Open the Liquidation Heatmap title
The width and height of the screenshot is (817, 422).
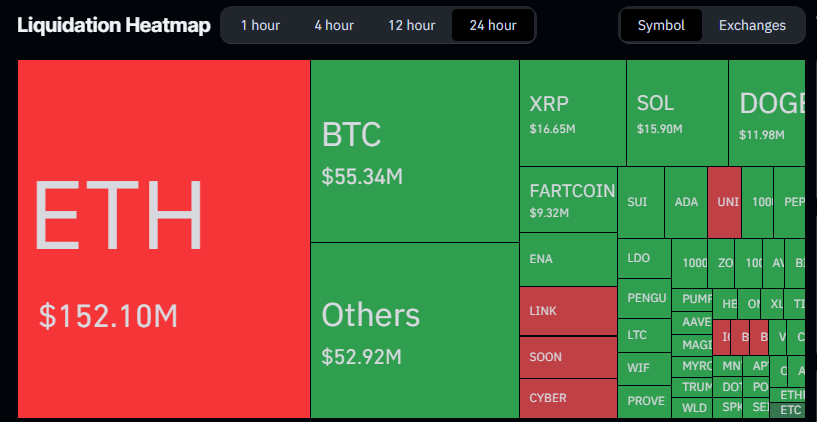[114, 25]
